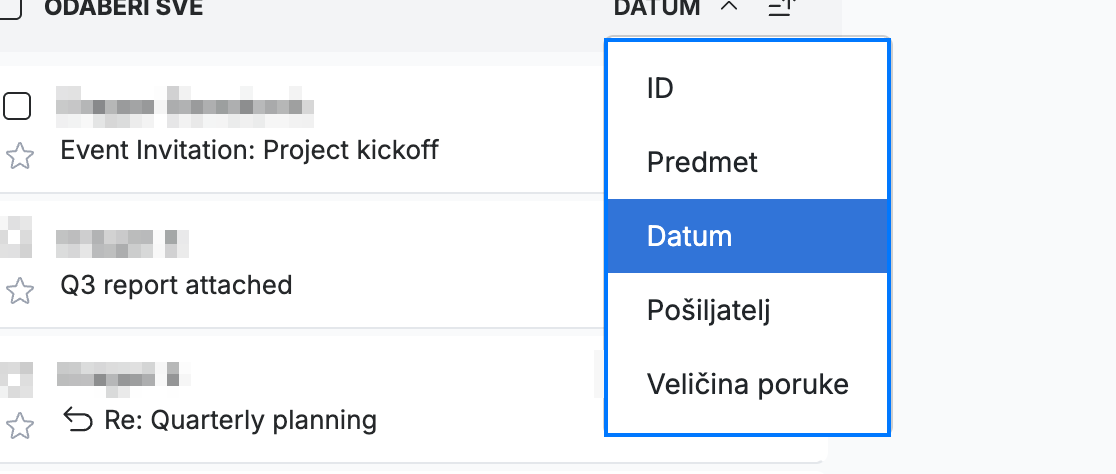Select Veličina poruke sort option
The image size is (1116, 474).
[x=747, y=384]
